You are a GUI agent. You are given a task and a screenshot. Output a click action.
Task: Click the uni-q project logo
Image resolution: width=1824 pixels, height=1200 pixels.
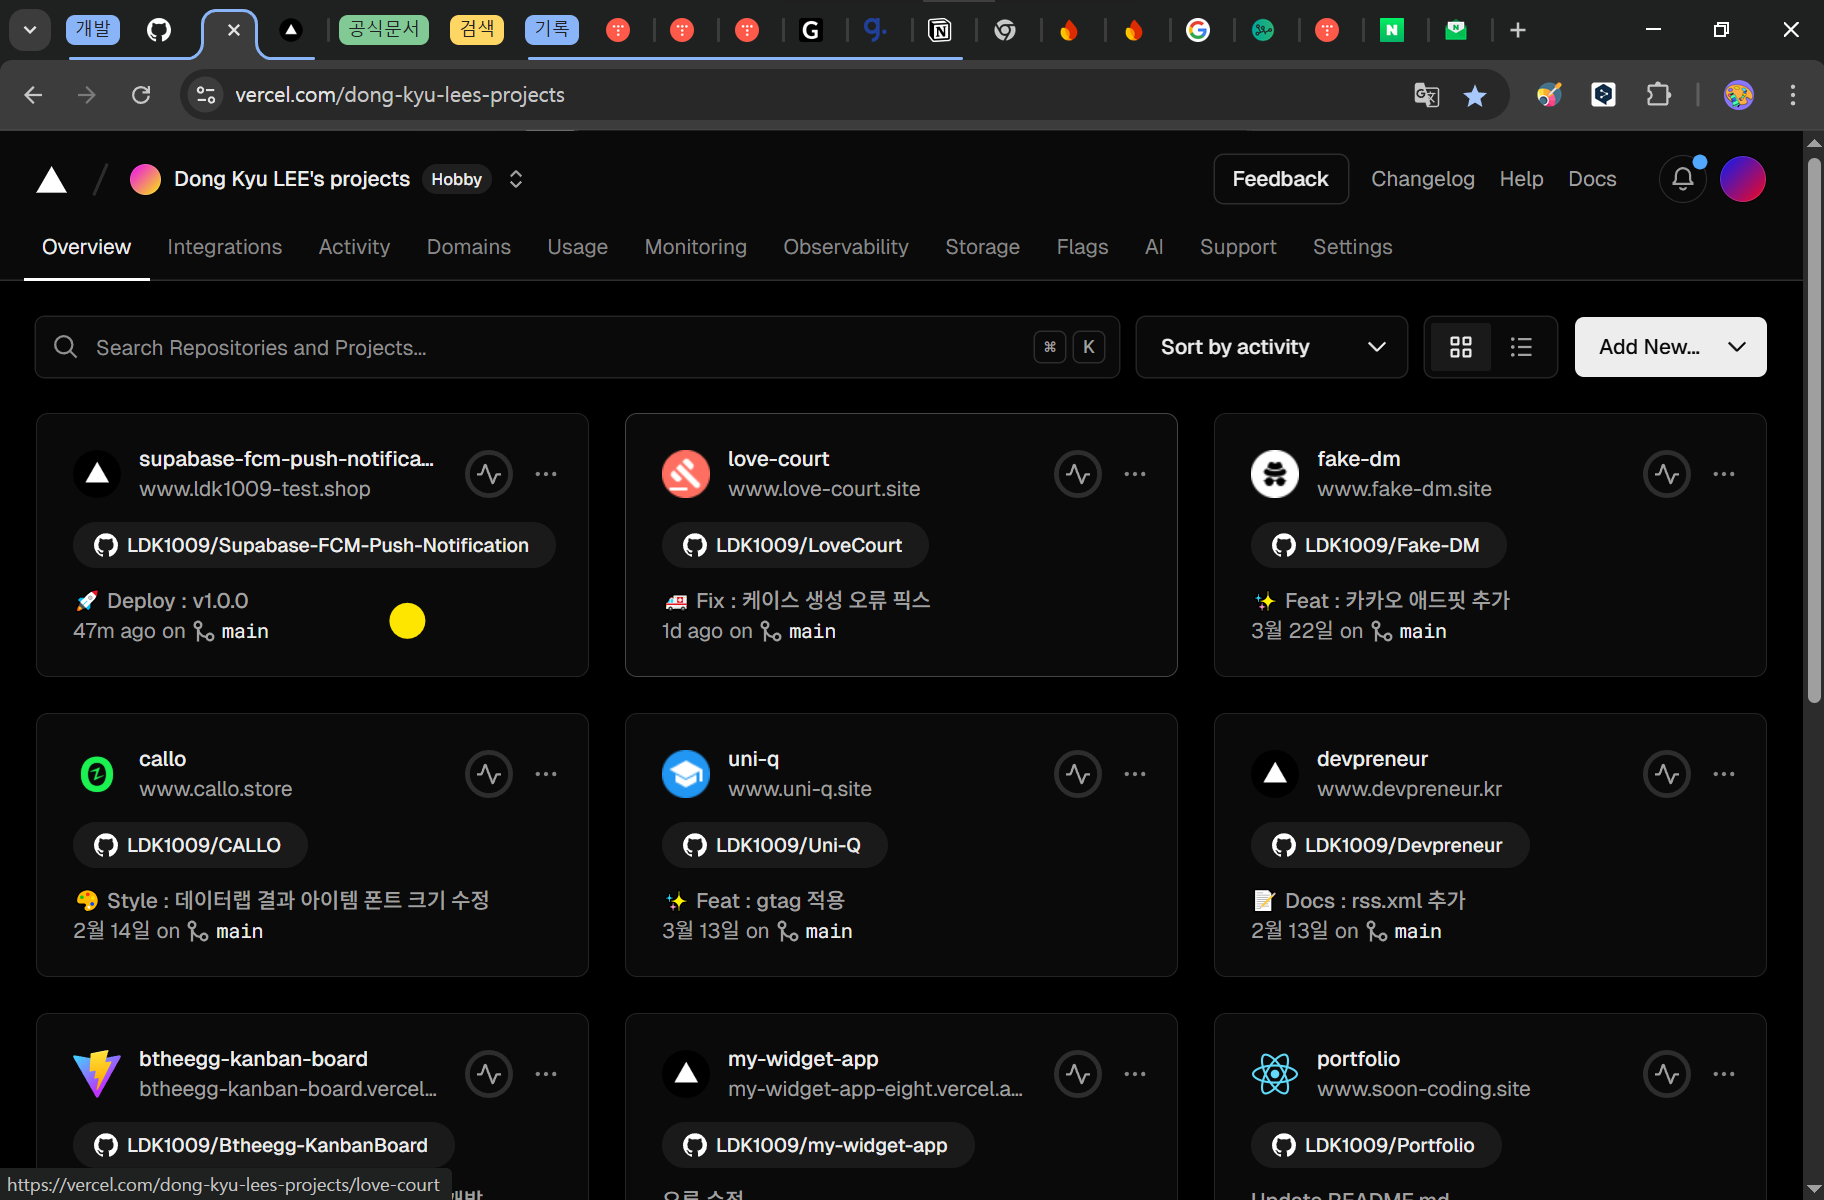click(686, 774)
